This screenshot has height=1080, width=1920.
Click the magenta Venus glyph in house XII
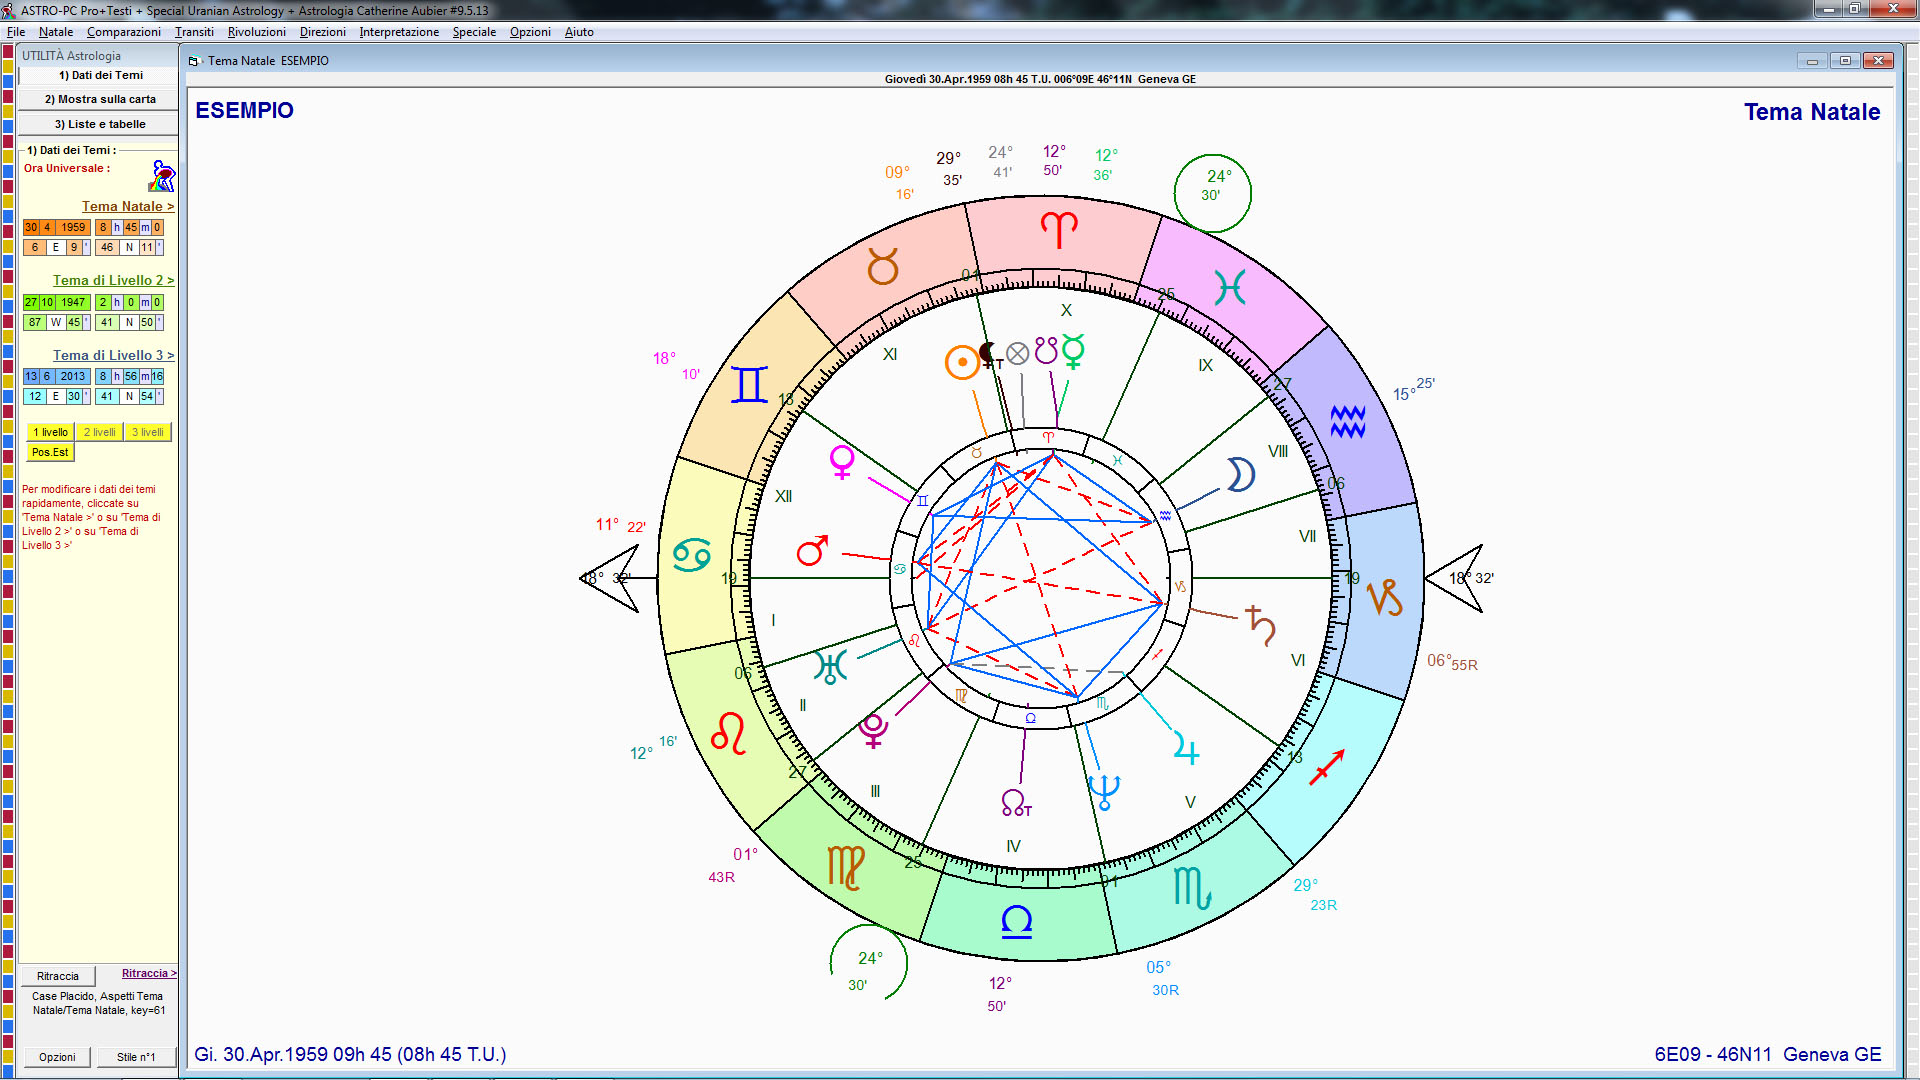pos(842,462)
